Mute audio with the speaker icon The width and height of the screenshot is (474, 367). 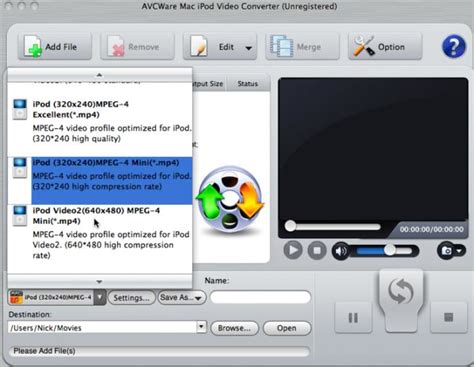pyautogui.click(x=341, y=251)
